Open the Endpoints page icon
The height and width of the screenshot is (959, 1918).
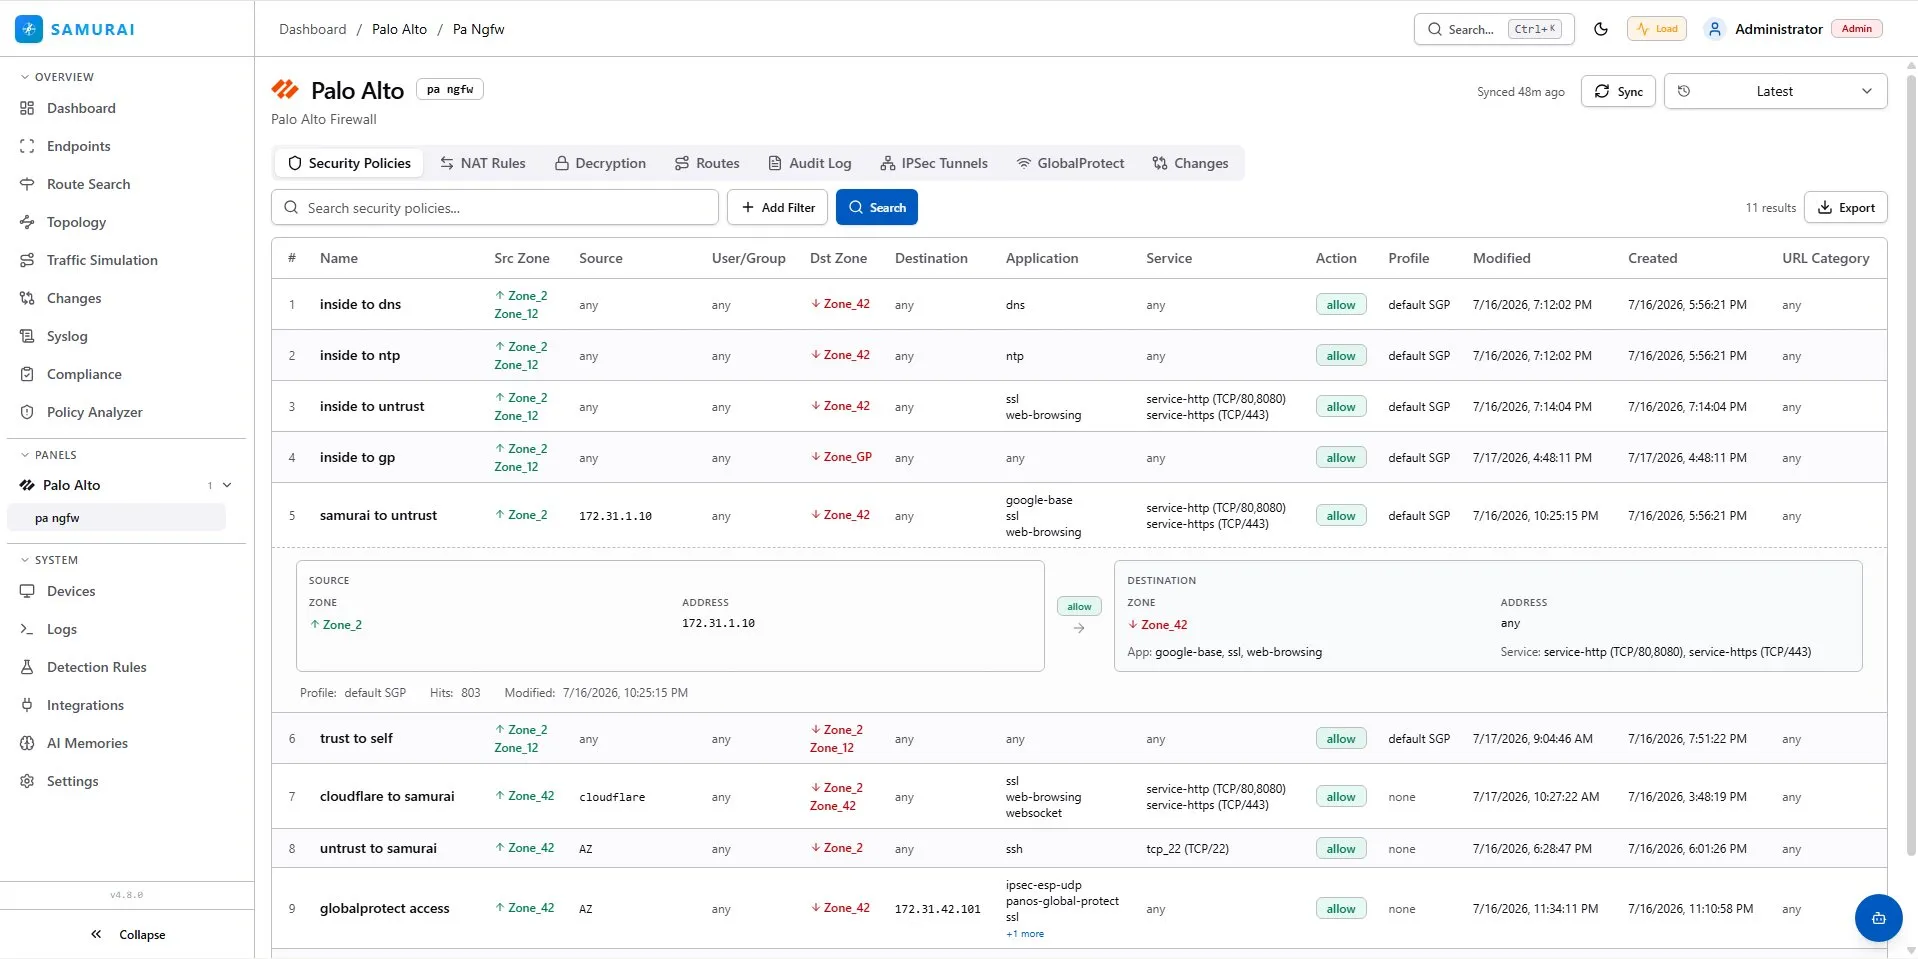coord(27,146)
